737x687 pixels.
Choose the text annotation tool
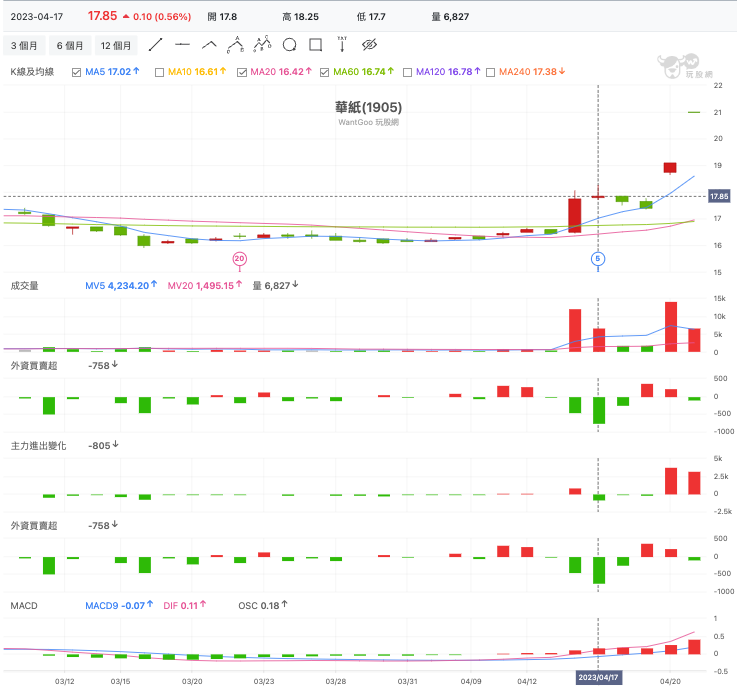342,44
